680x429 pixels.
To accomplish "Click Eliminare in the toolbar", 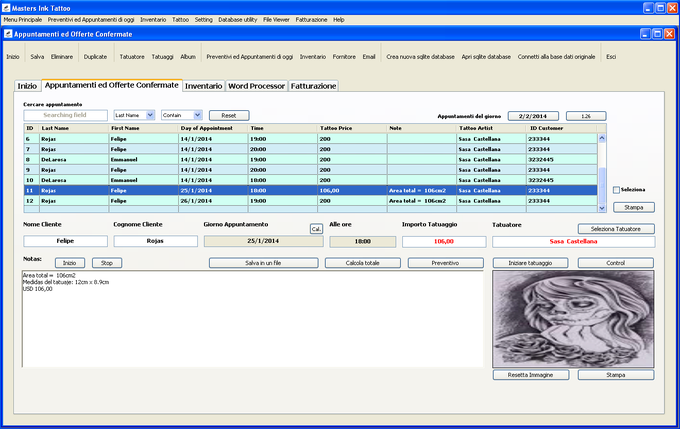I will point(62,57).
